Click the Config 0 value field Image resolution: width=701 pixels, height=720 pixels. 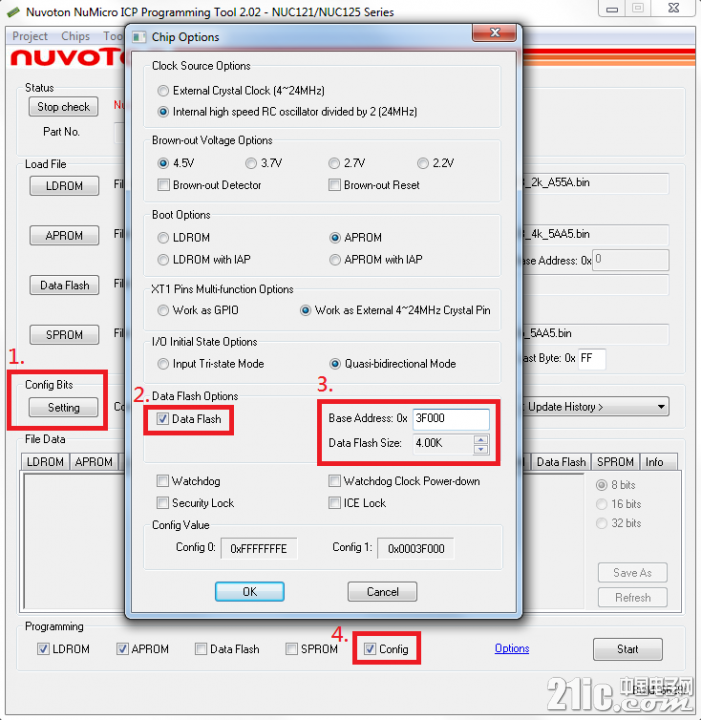tap(259, 549)
